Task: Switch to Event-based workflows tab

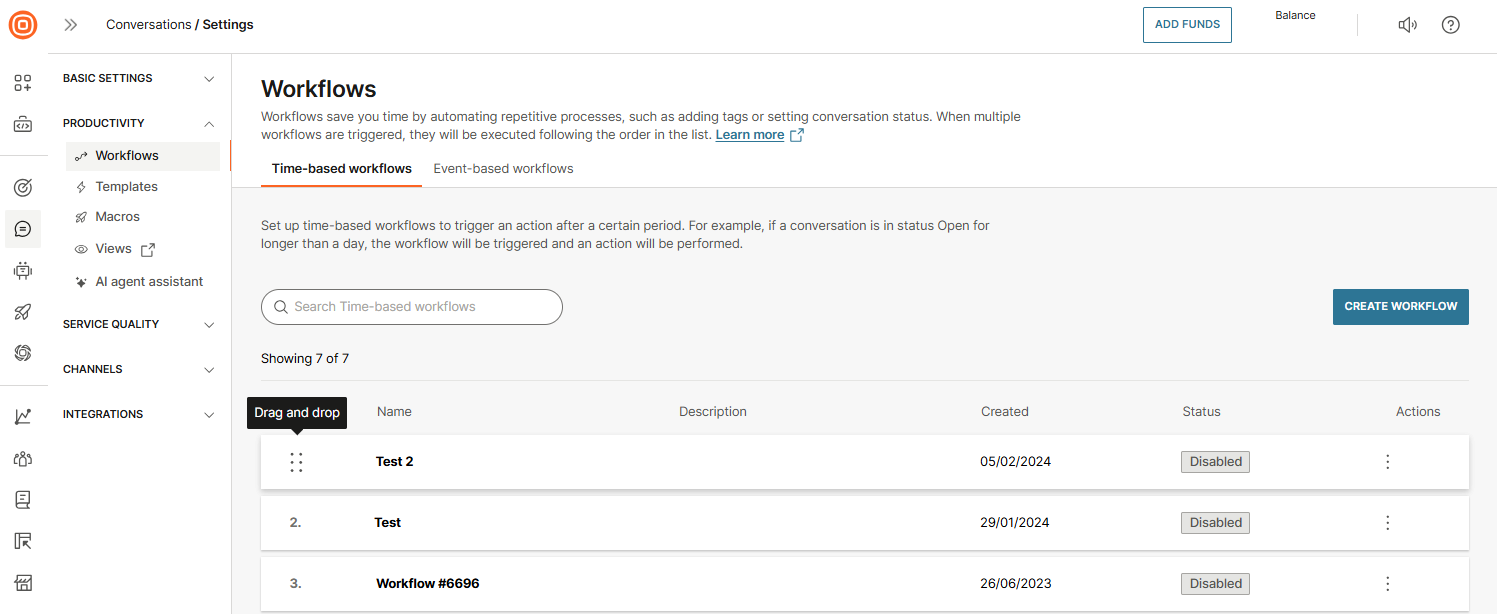Action: (503, 169)
